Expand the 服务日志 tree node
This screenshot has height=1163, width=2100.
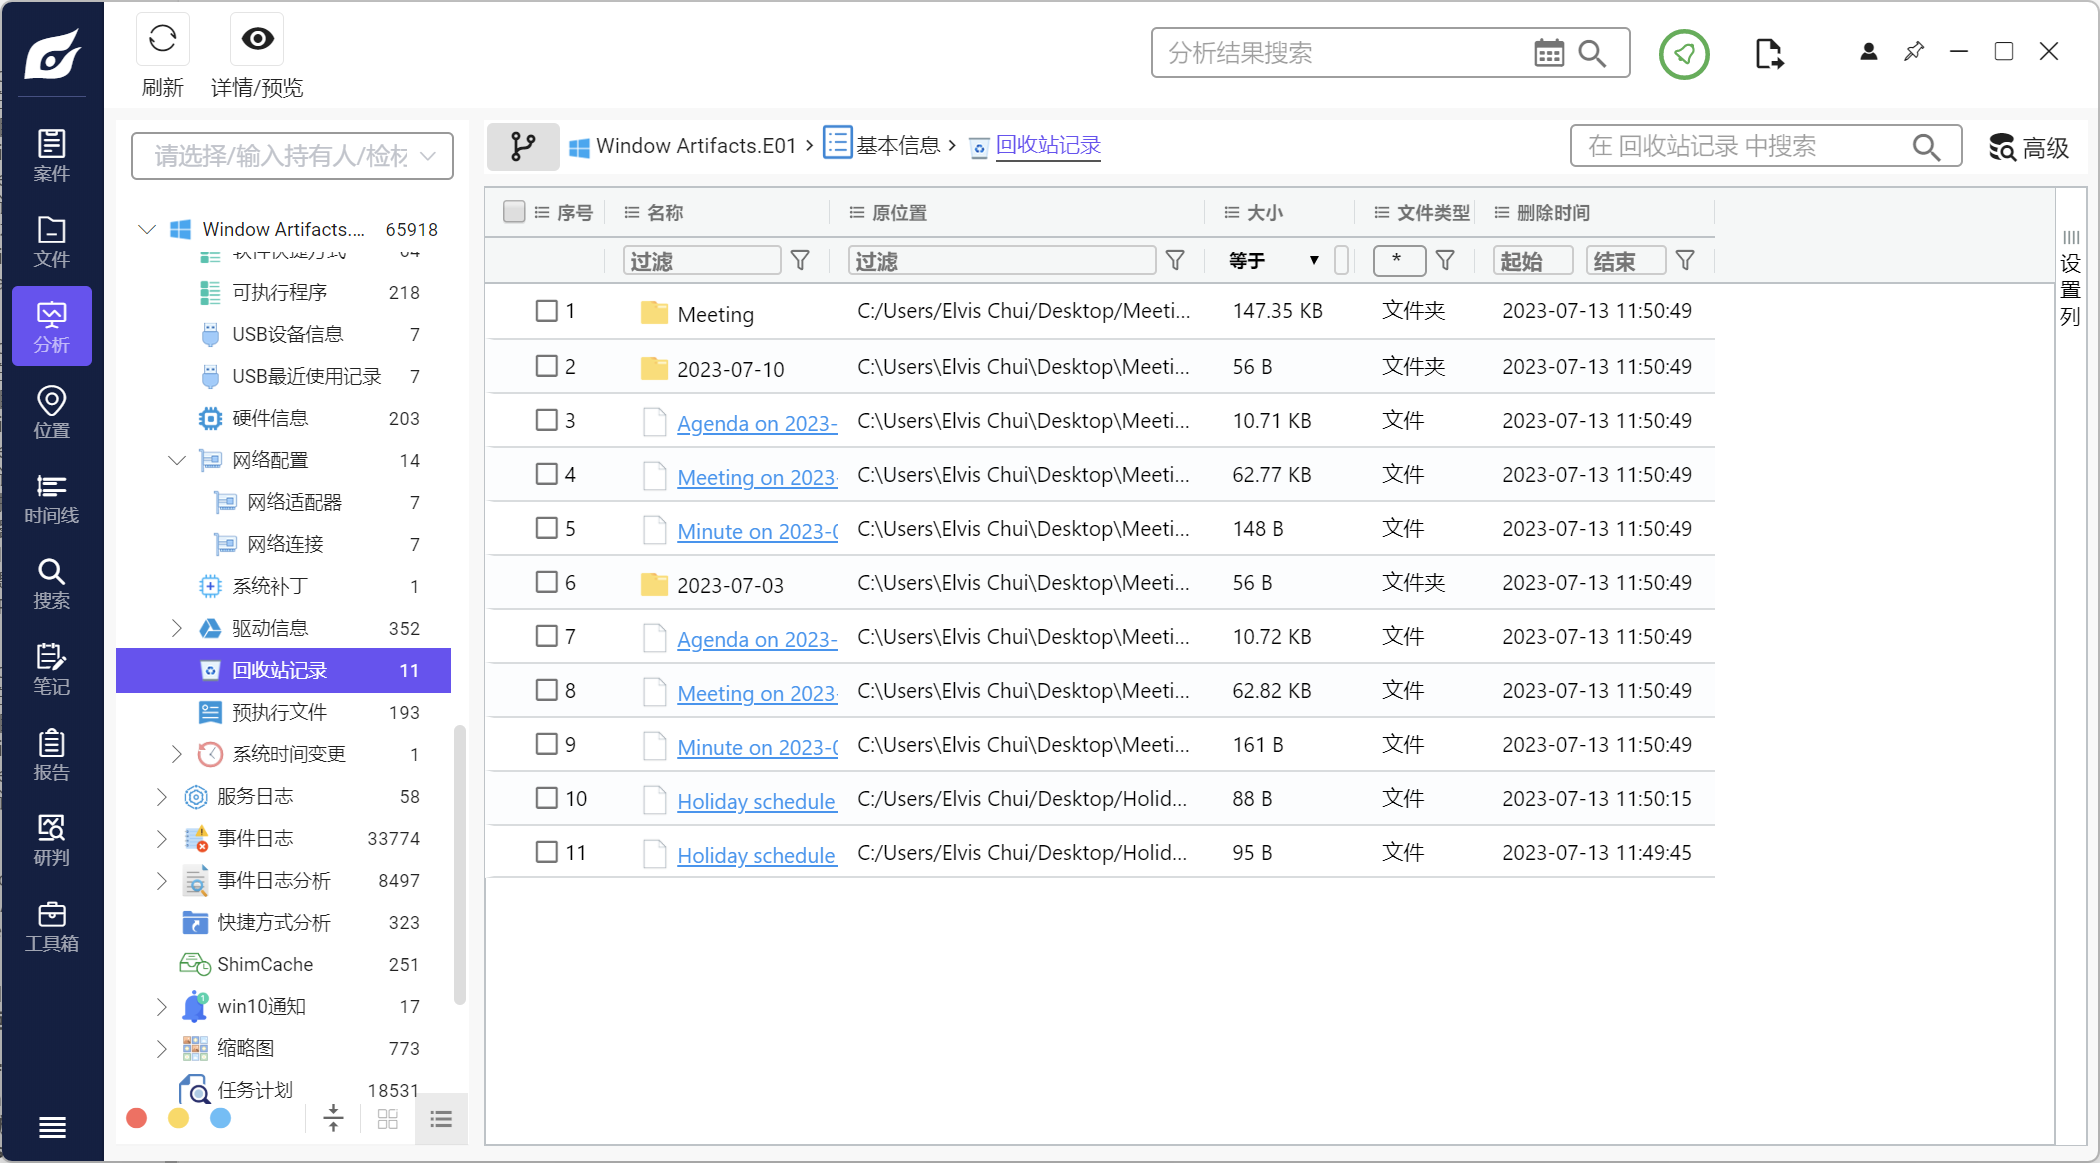click(x=162, y=796)
